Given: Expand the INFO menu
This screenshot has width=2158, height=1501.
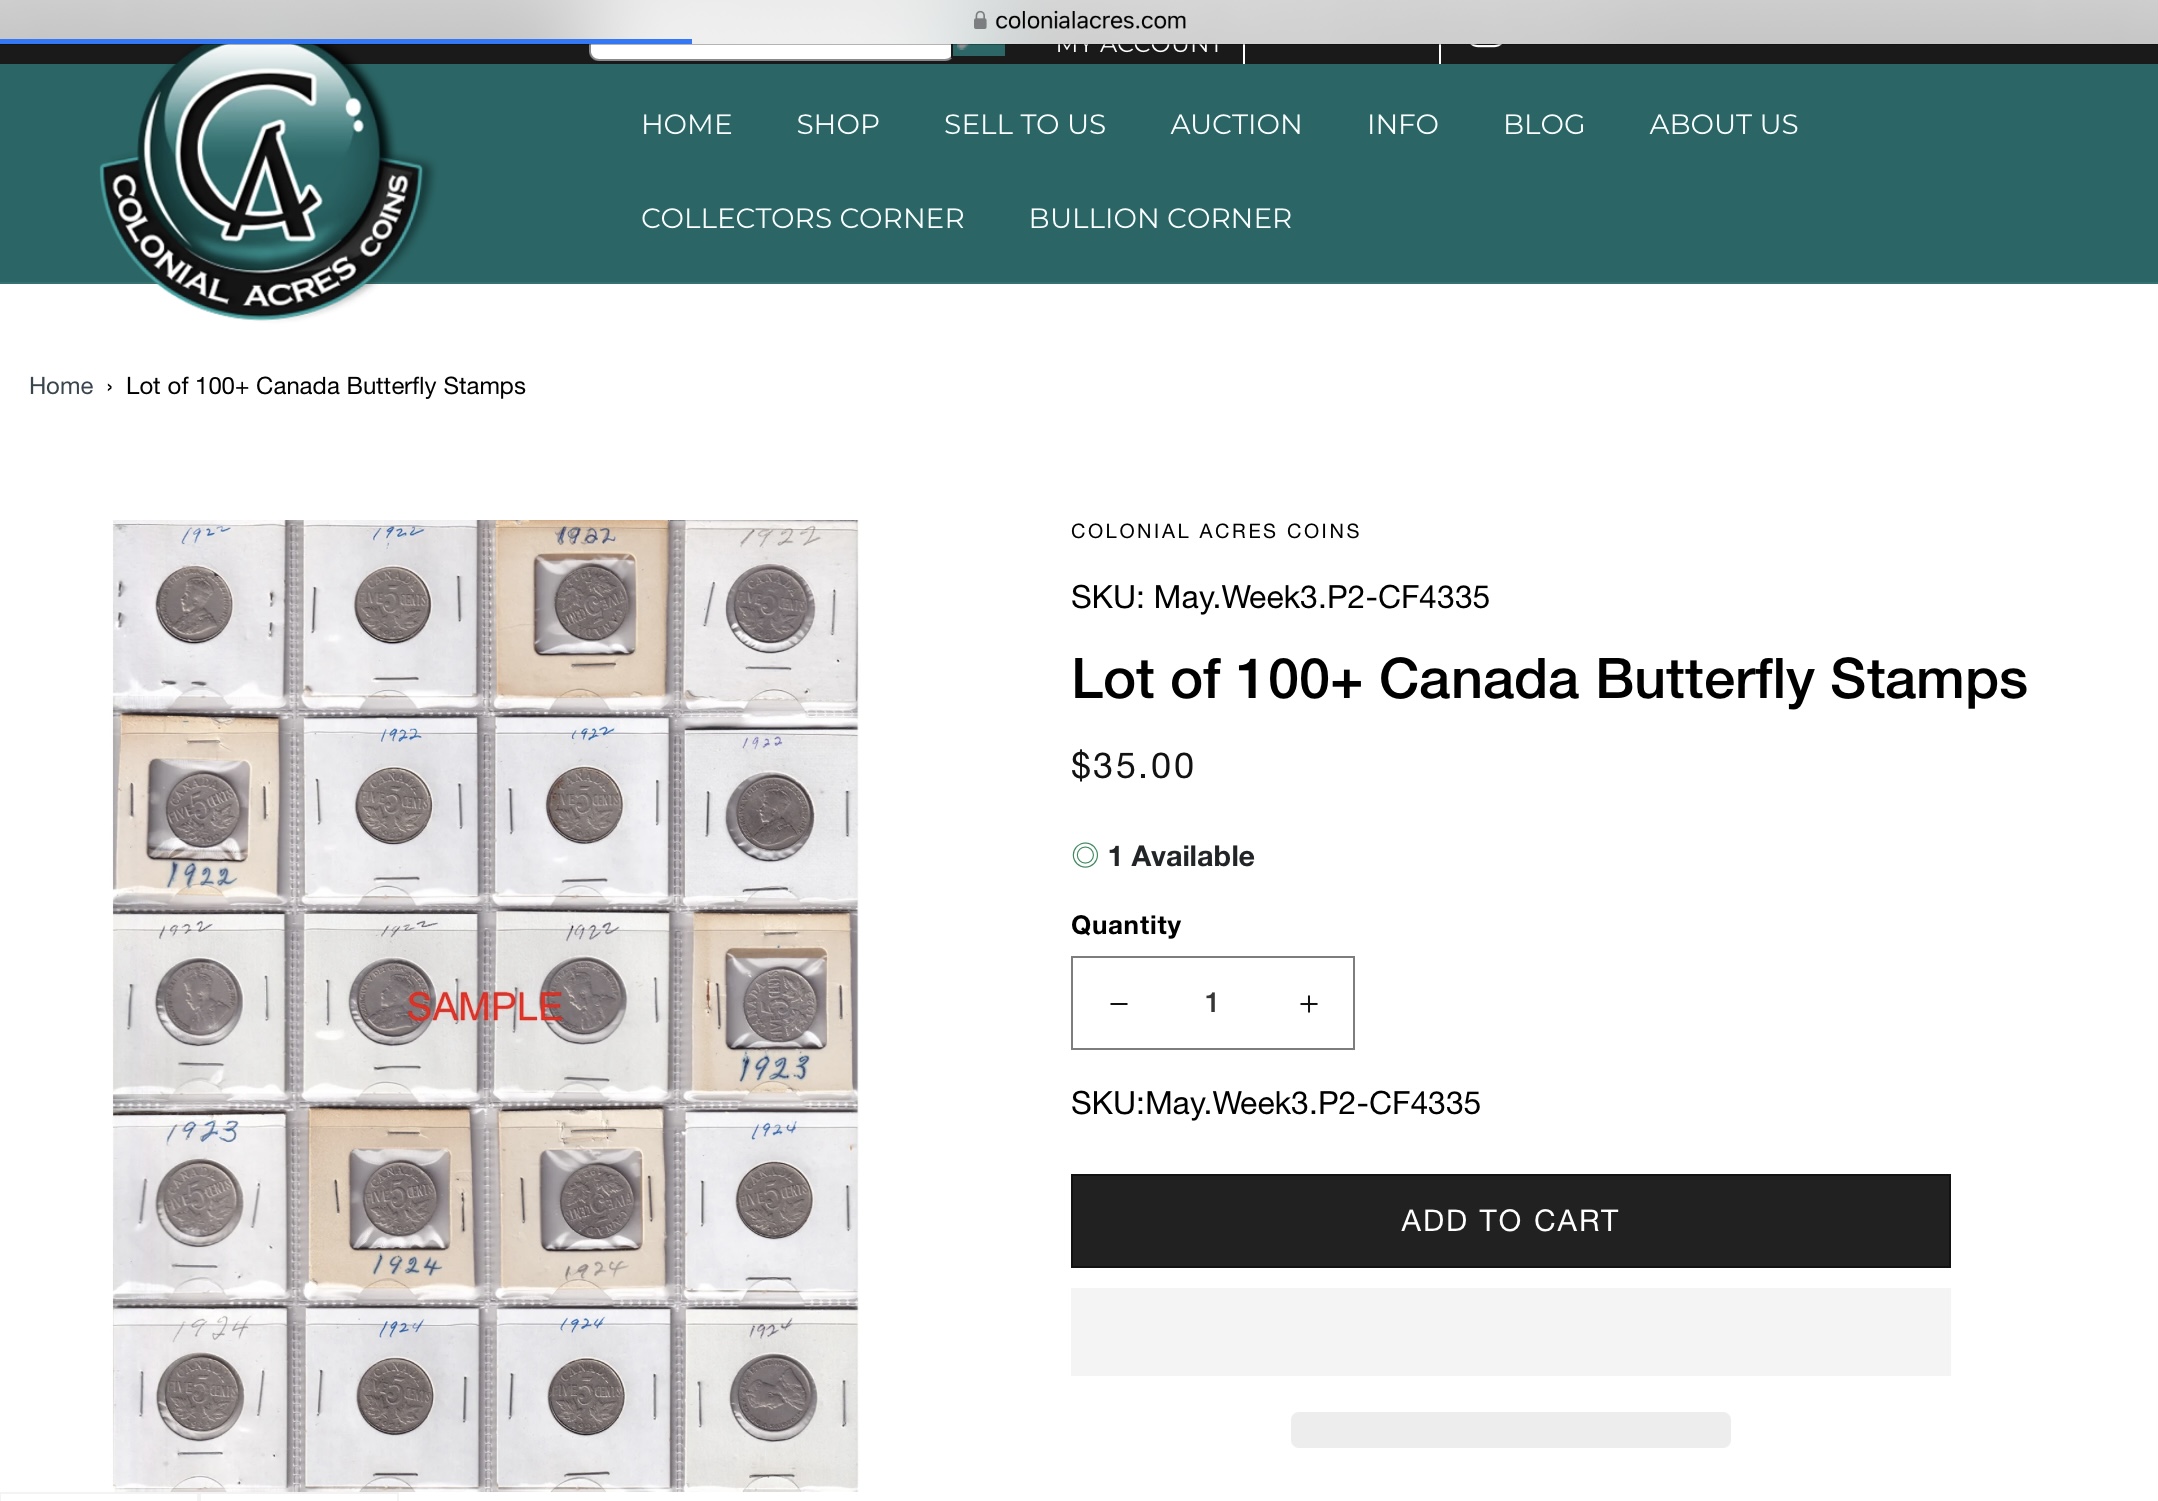Looking at the screenshot, I should [x=1402, y=124].
